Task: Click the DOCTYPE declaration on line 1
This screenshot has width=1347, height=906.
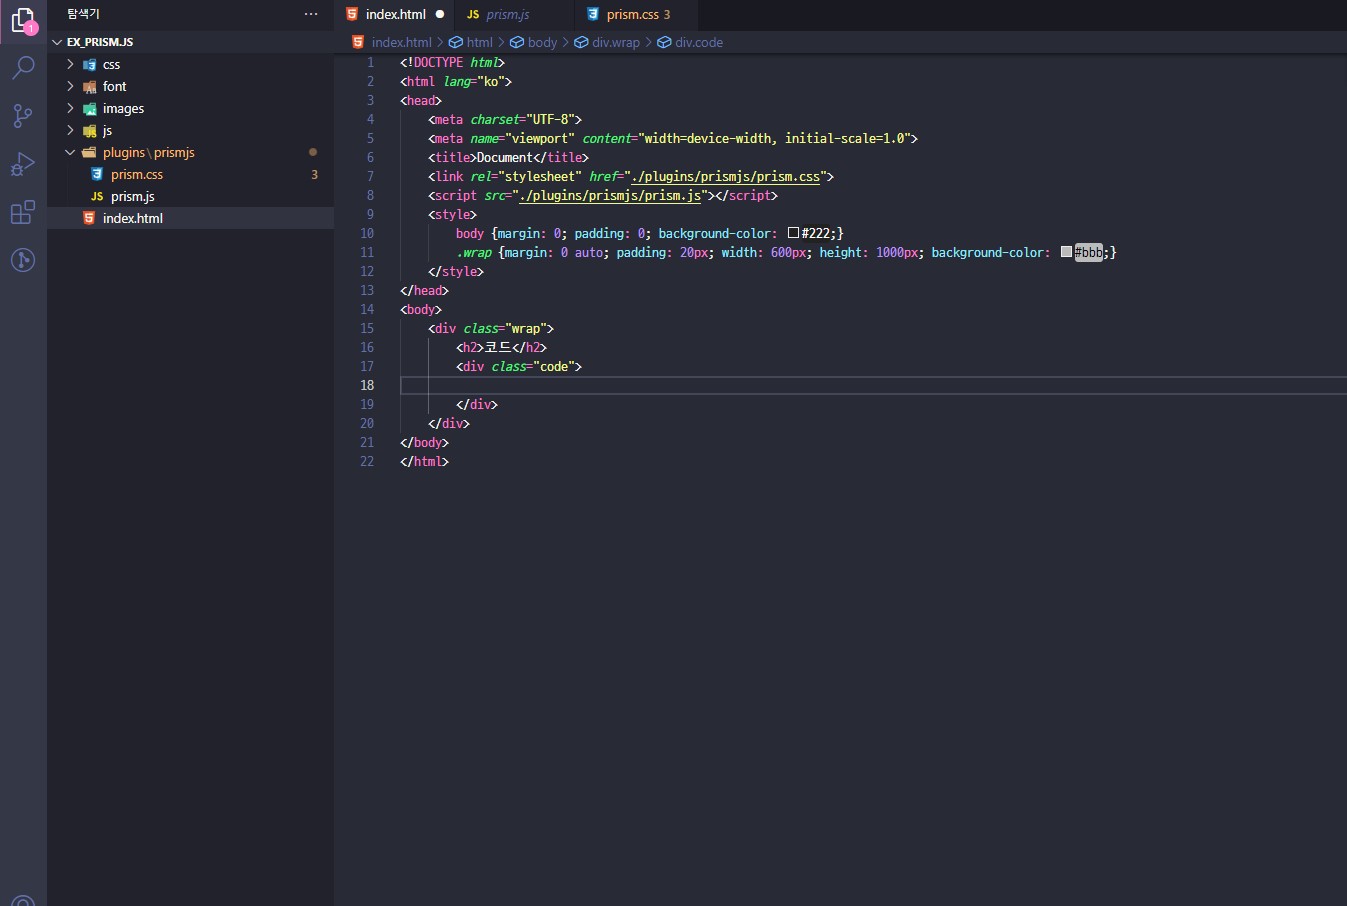Action: point(452,63)
